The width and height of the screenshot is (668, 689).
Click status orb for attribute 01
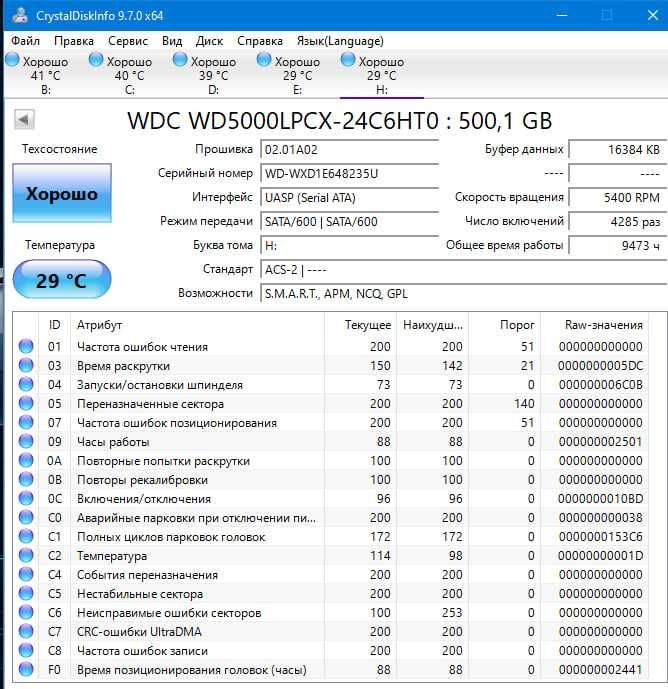[26, 346]
